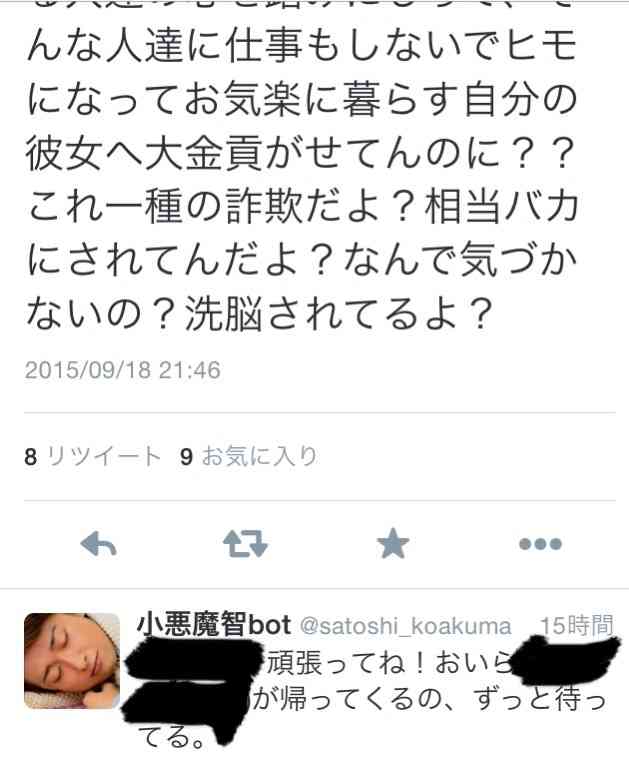The image size is (629, 767).
Task: Click tweet line にされてんだよ？なんで気づか
Action: (302, 260)
